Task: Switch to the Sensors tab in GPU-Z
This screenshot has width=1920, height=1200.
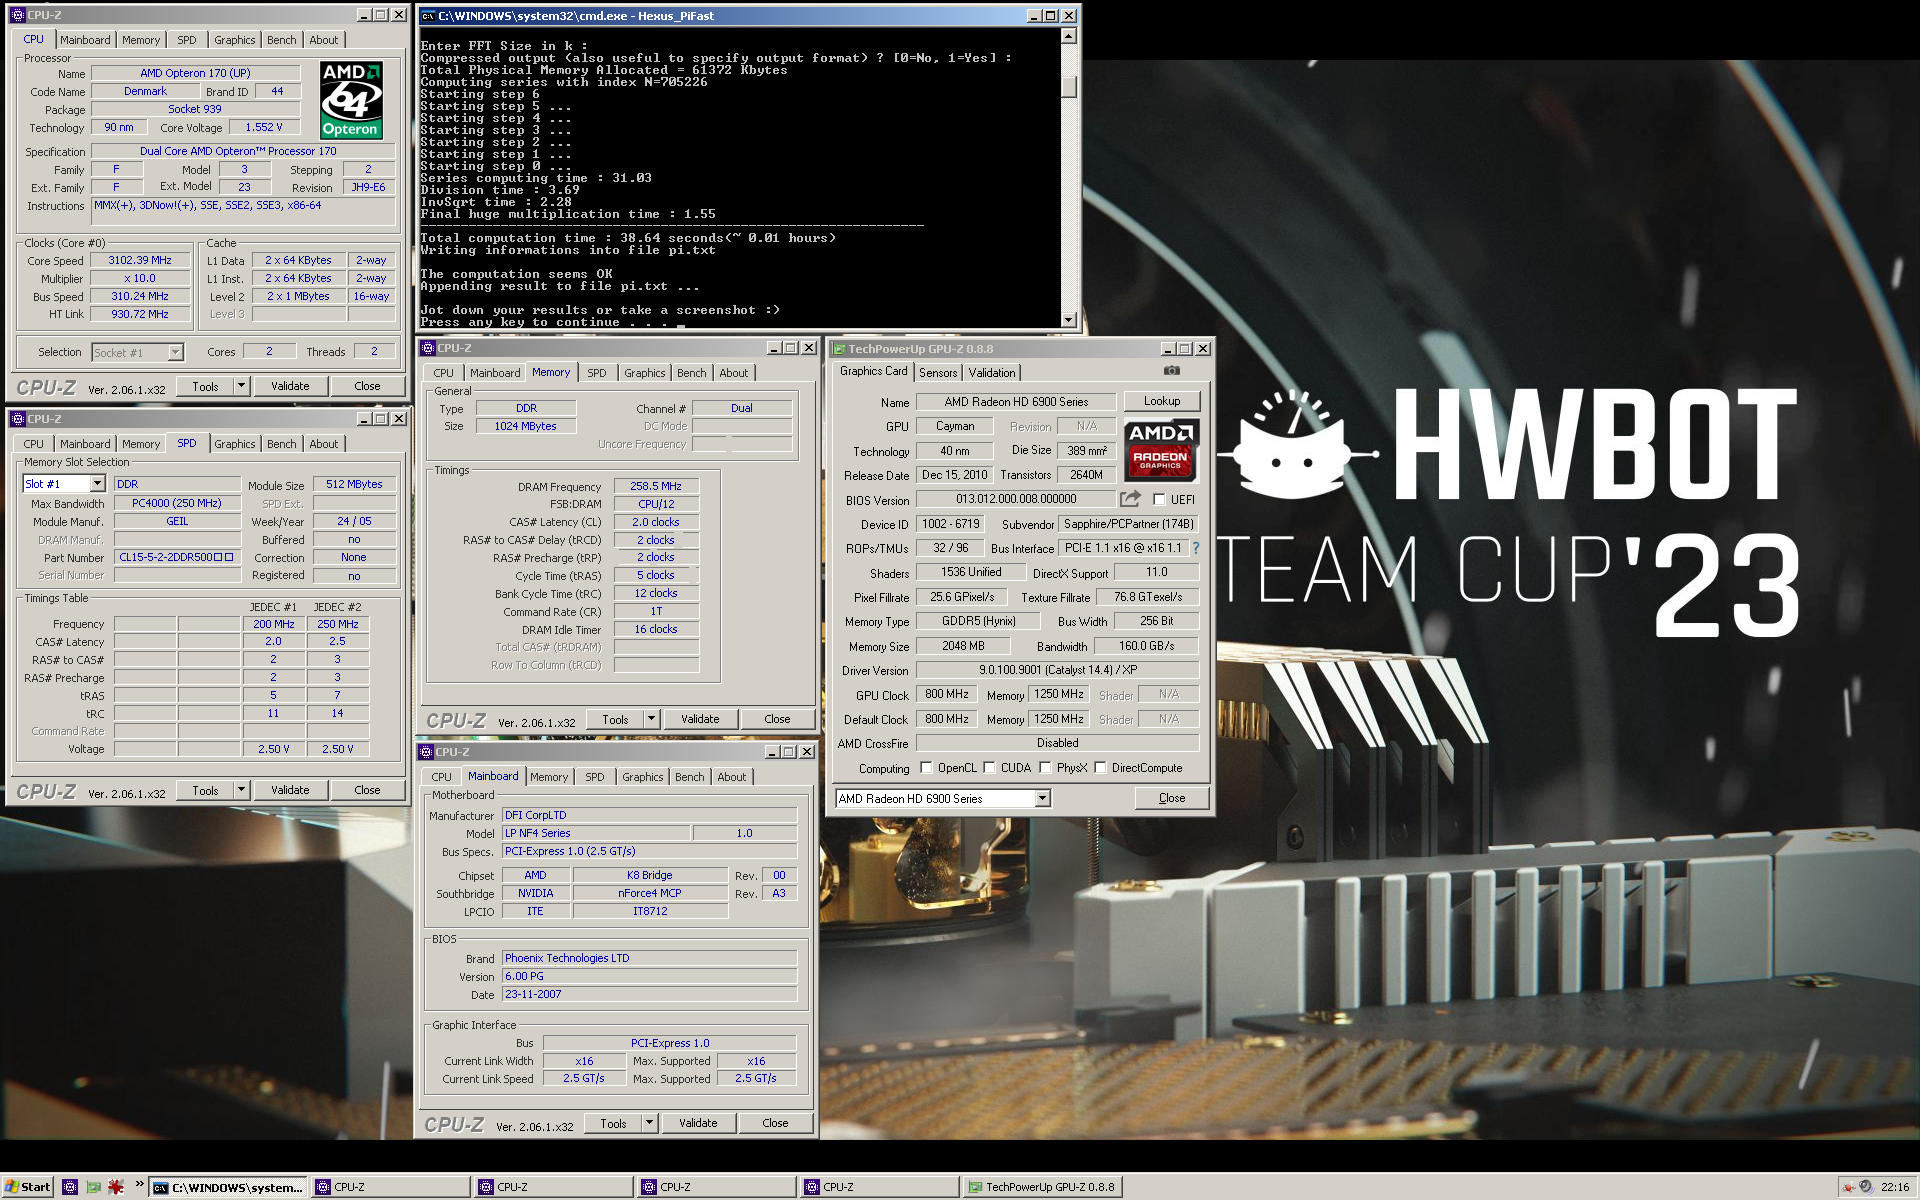Action: pos(938,372)
